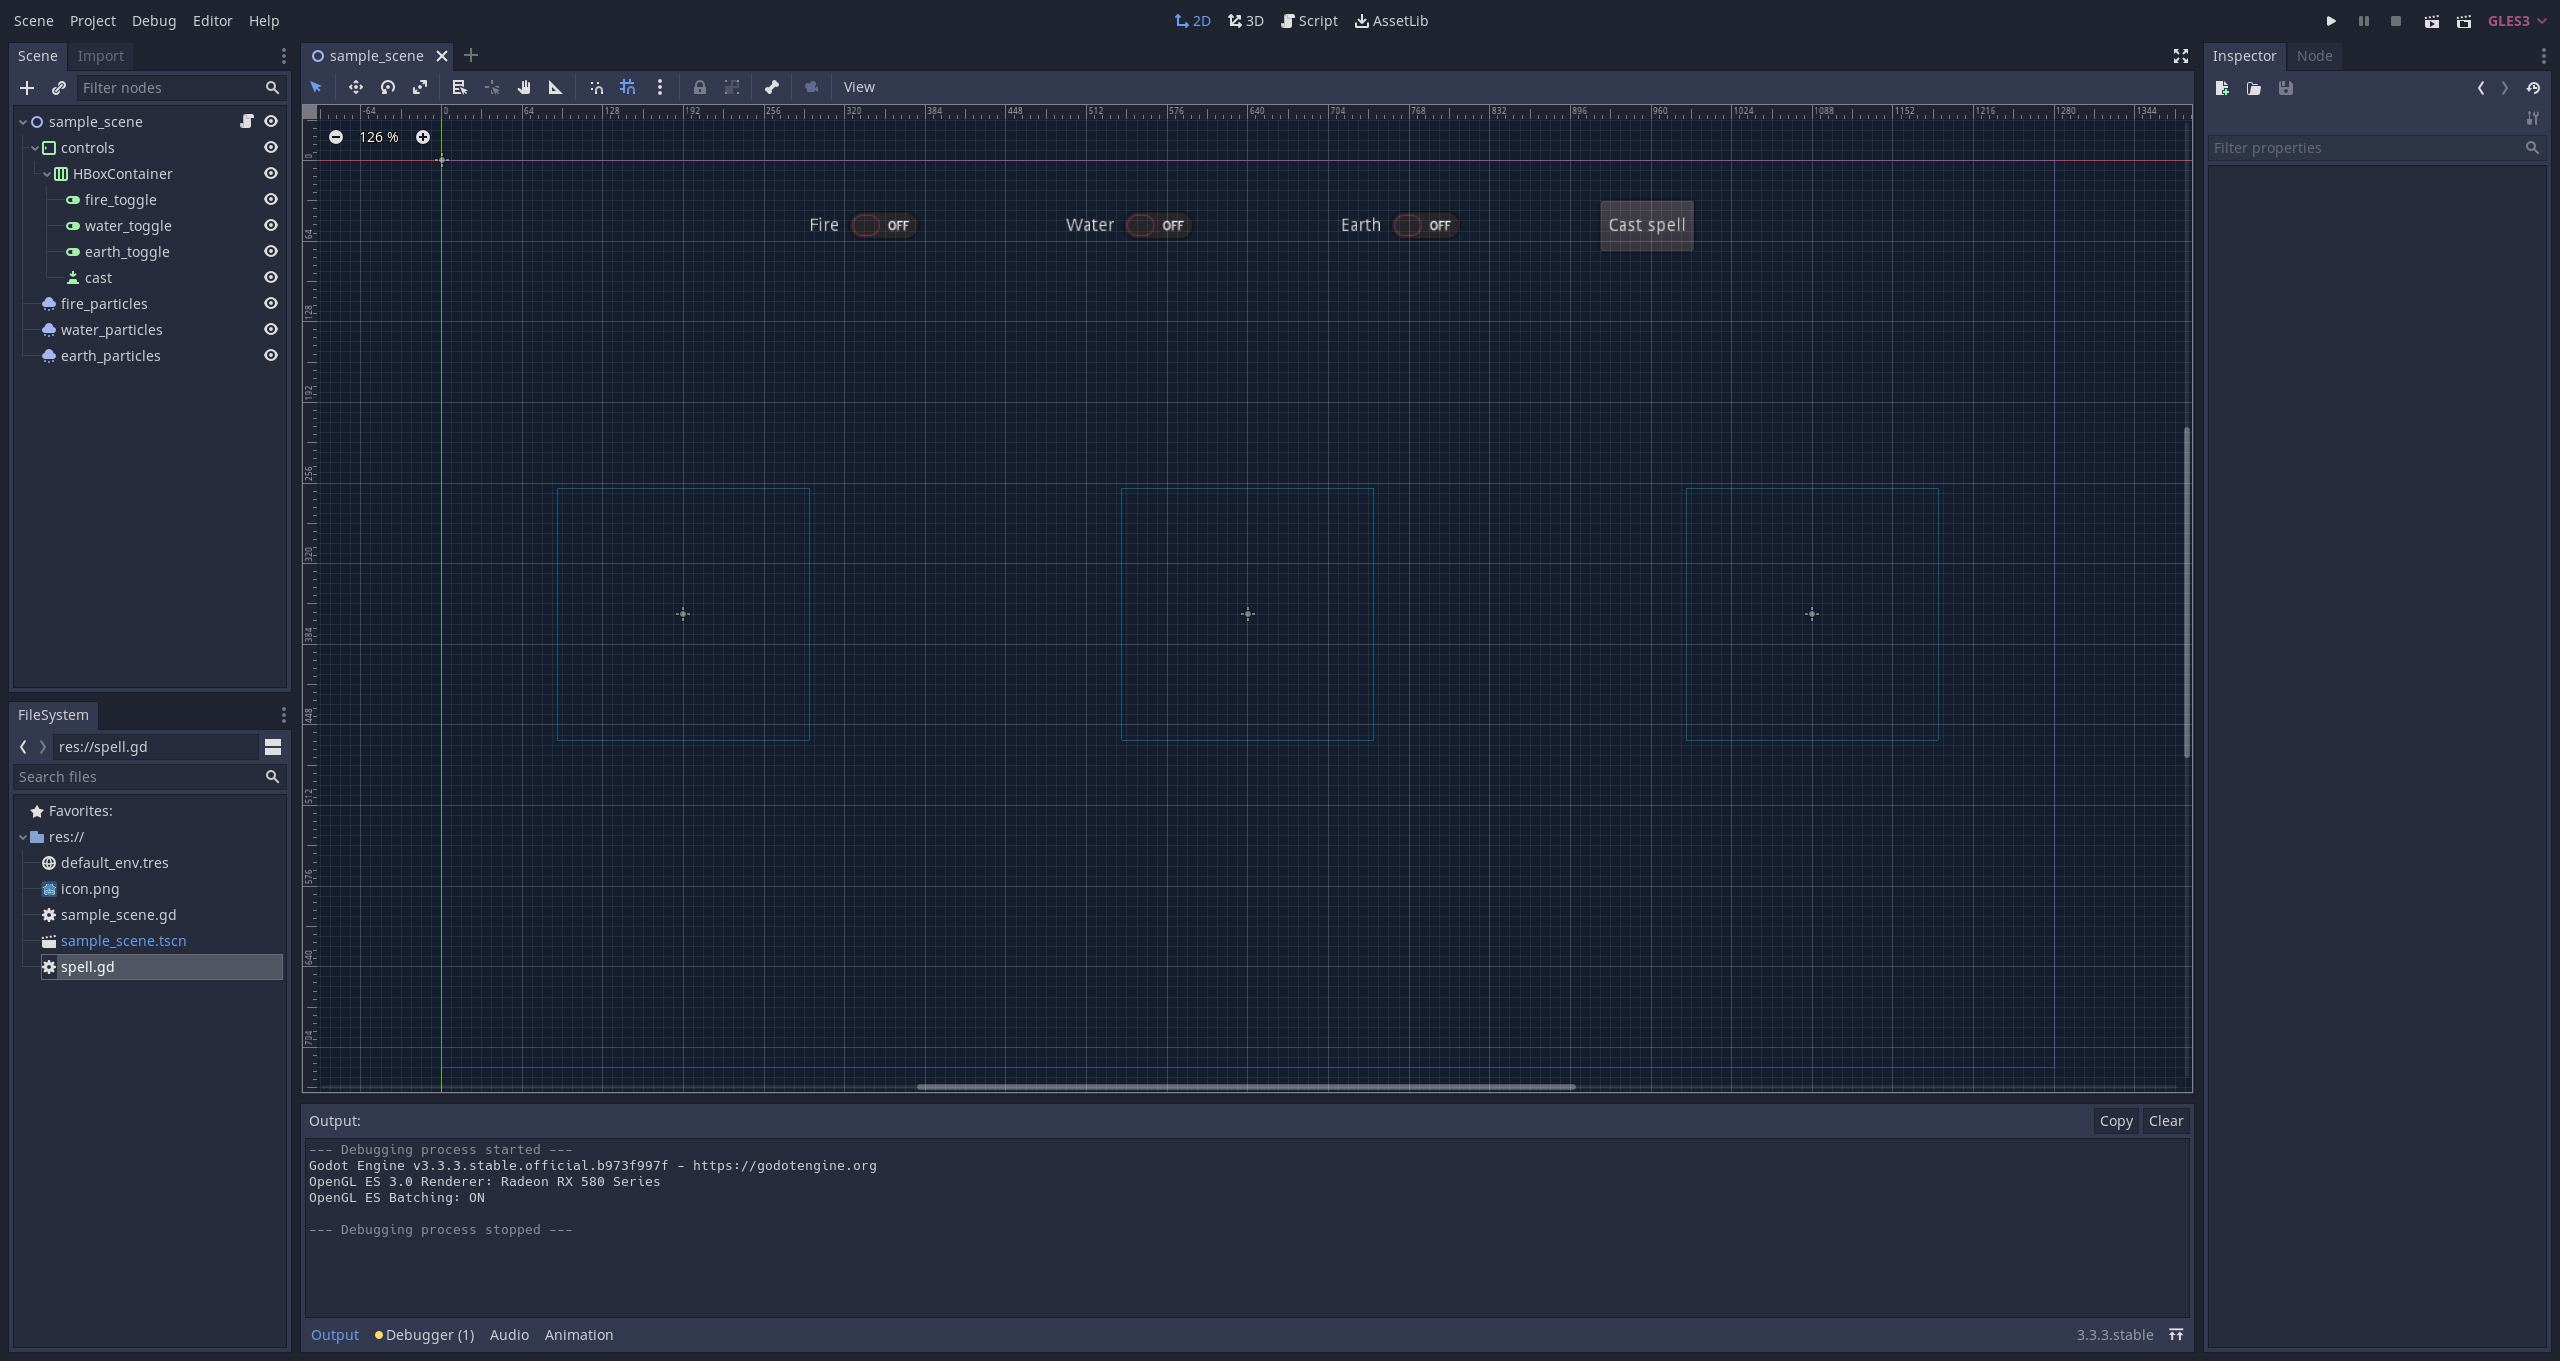Screen dimensions: 2560x1361
Task: Activate the Rotate Mode tool
Action: click(388, 87)
